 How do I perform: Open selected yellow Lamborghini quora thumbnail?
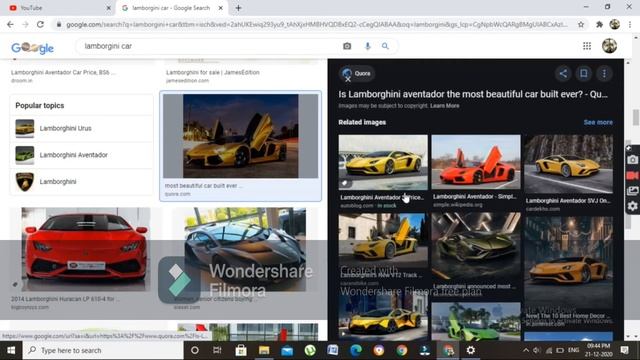coord(240,136)
